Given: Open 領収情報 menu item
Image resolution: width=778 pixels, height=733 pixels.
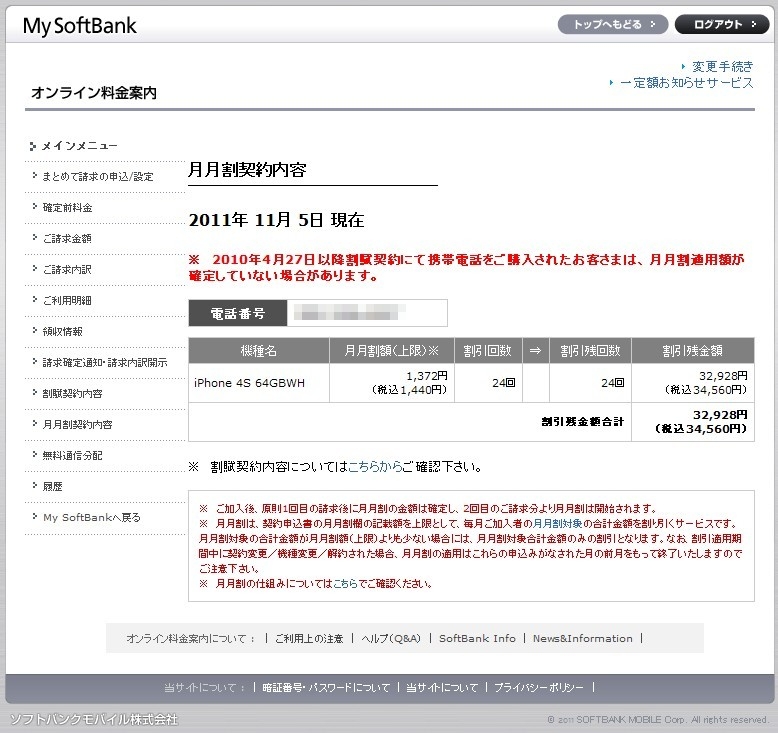Looking at the screenshot, I should (x=63, y=332).
